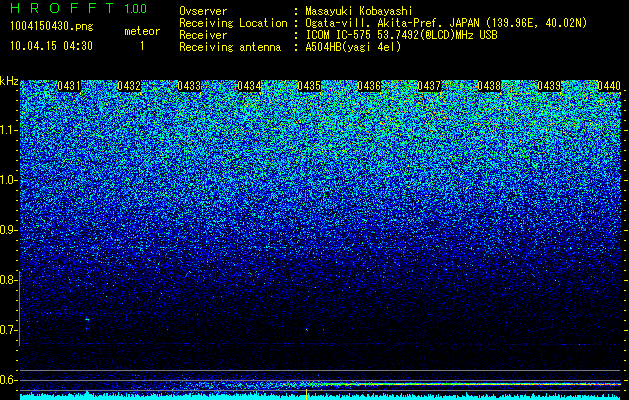Click the kHz axis unit label
Image resolution: width=629 pixels, height=400 pixels.
click(9, 81)
